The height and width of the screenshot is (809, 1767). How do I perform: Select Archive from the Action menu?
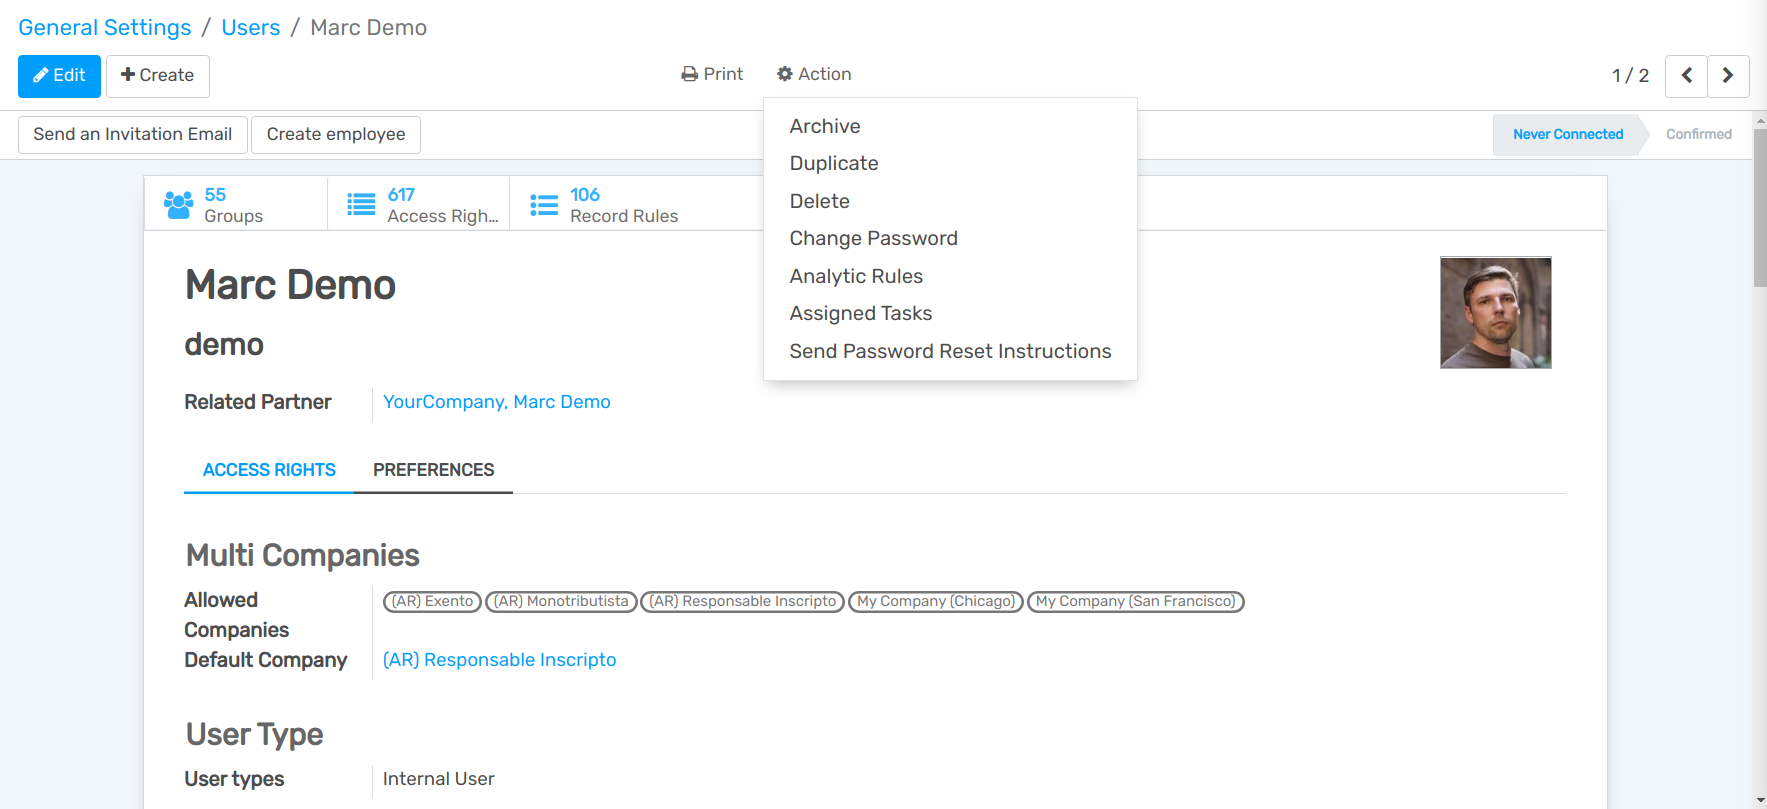click(825, 126)
